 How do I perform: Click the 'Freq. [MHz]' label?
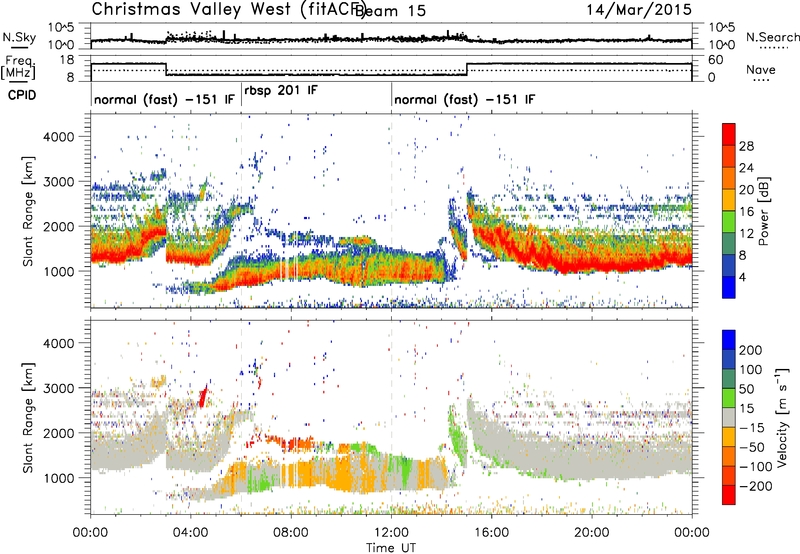pyautogui.click(x=18, y=67)
